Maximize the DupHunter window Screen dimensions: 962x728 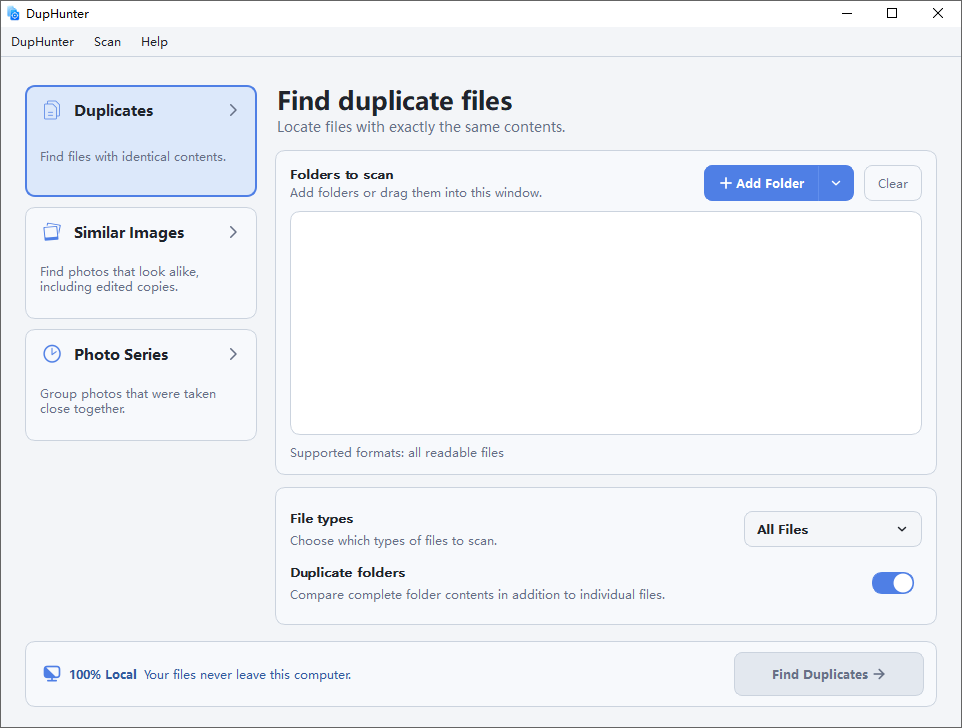pyautogui.click(x=892, y=13)
